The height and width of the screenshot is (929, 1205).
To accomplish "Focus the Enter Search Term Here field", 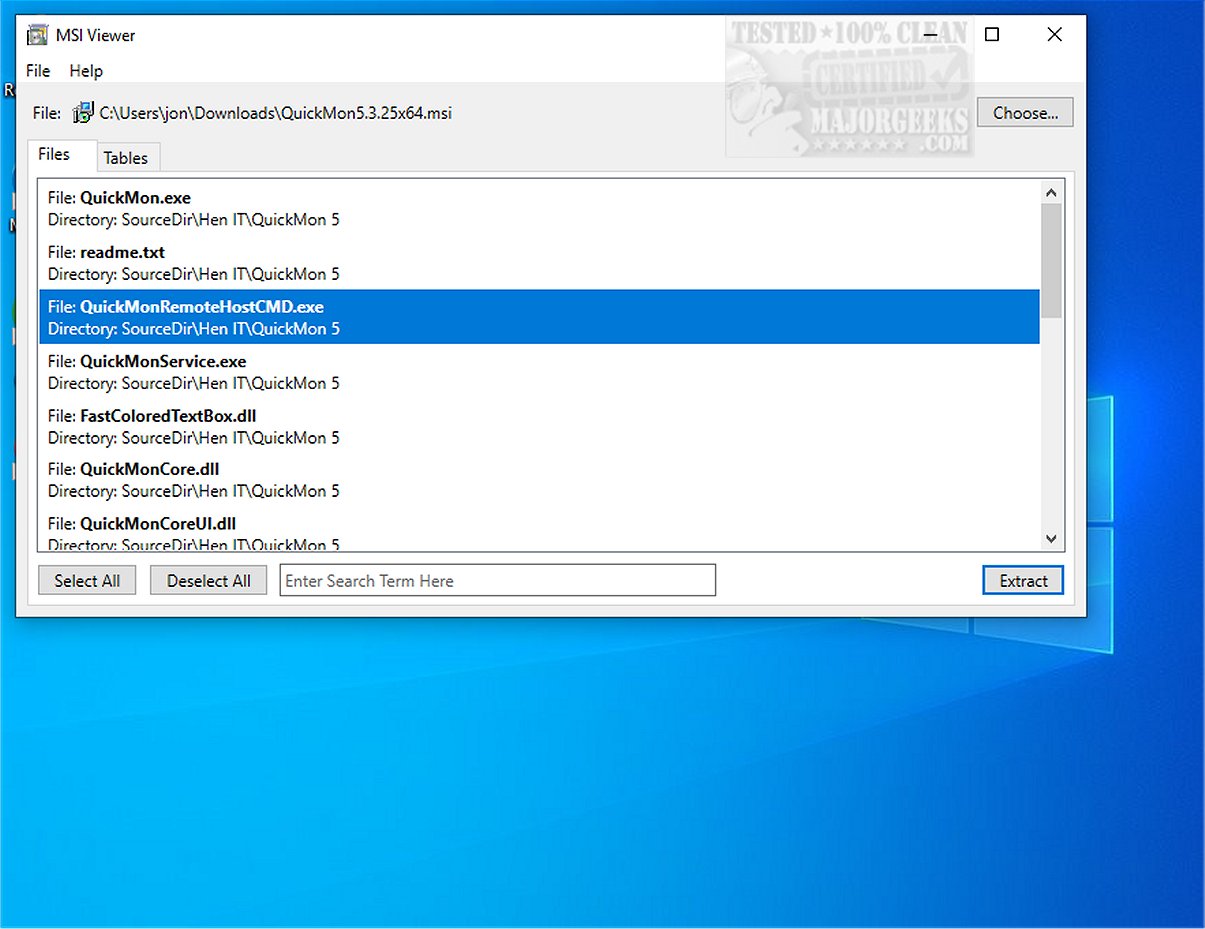I will coord(498,580).
